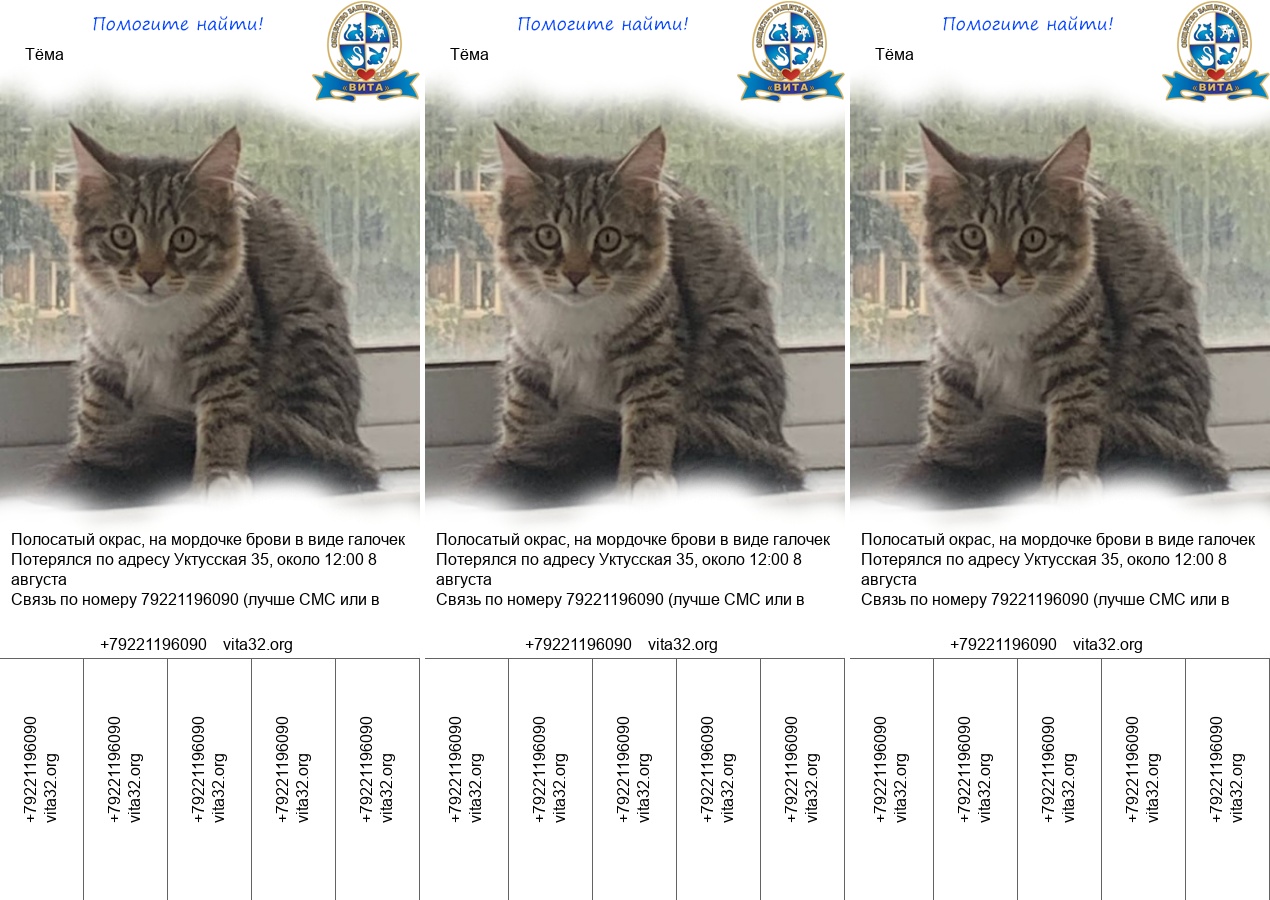Click the name 'Тёма' on the right flyer
Image resolution: width=1270 pixels, height=900 pixels.
pyautogui.click(x=894, y=55)
